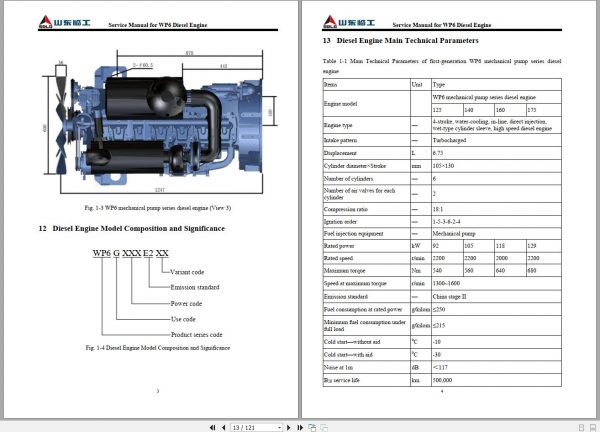600x432 pixels.
Task: Open the page number dropdown arrow
Action: click(x=279, y=427)
